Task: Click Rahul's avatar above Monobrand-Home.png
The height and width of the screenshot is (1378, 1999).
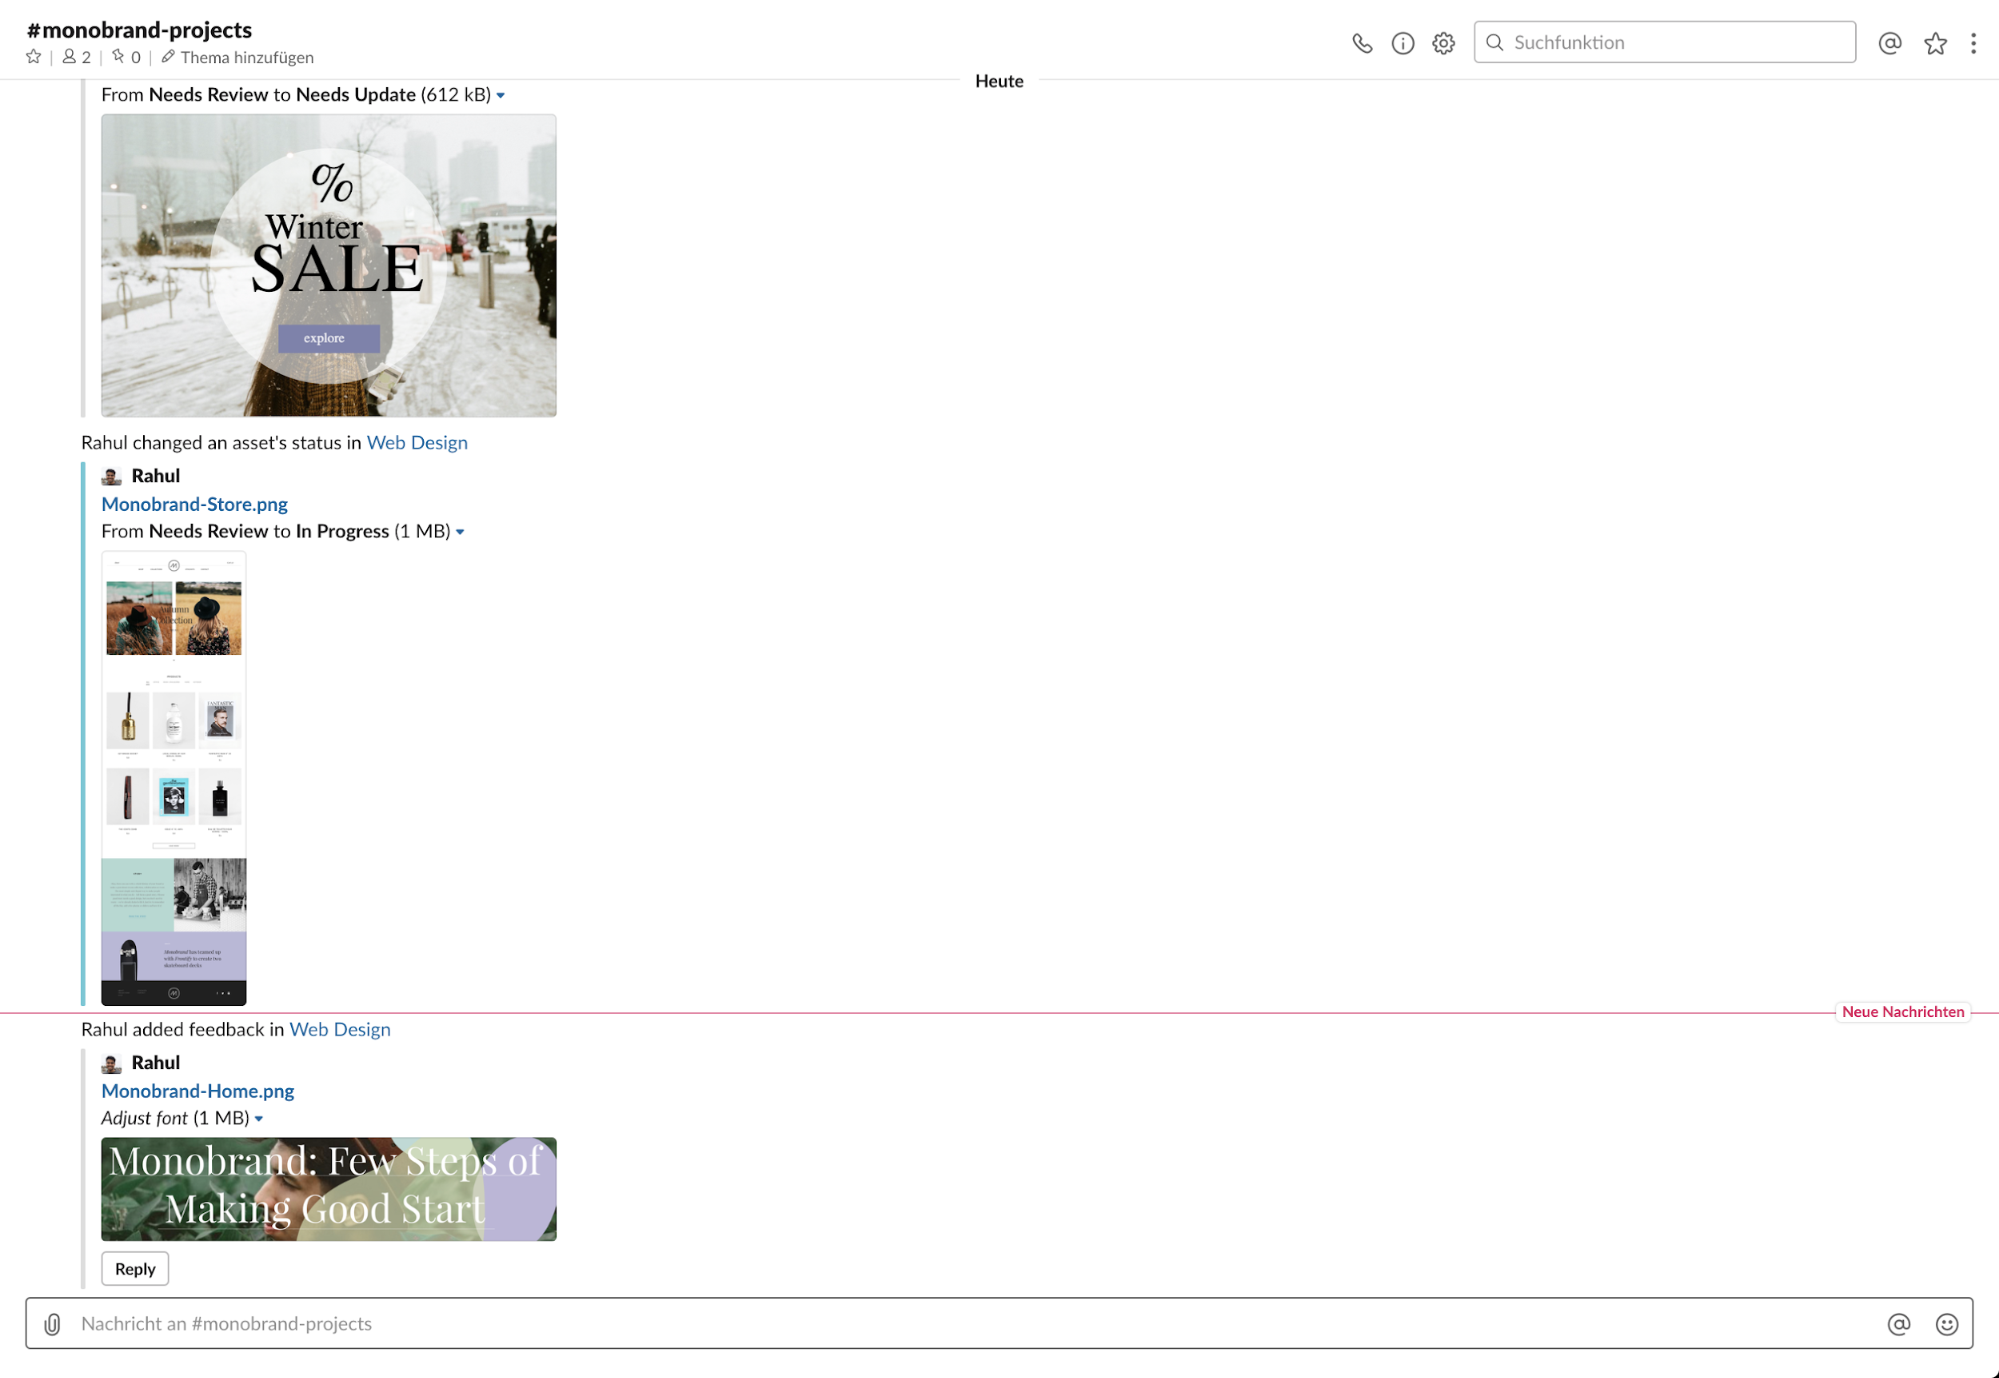Action: click(111, 1063)
